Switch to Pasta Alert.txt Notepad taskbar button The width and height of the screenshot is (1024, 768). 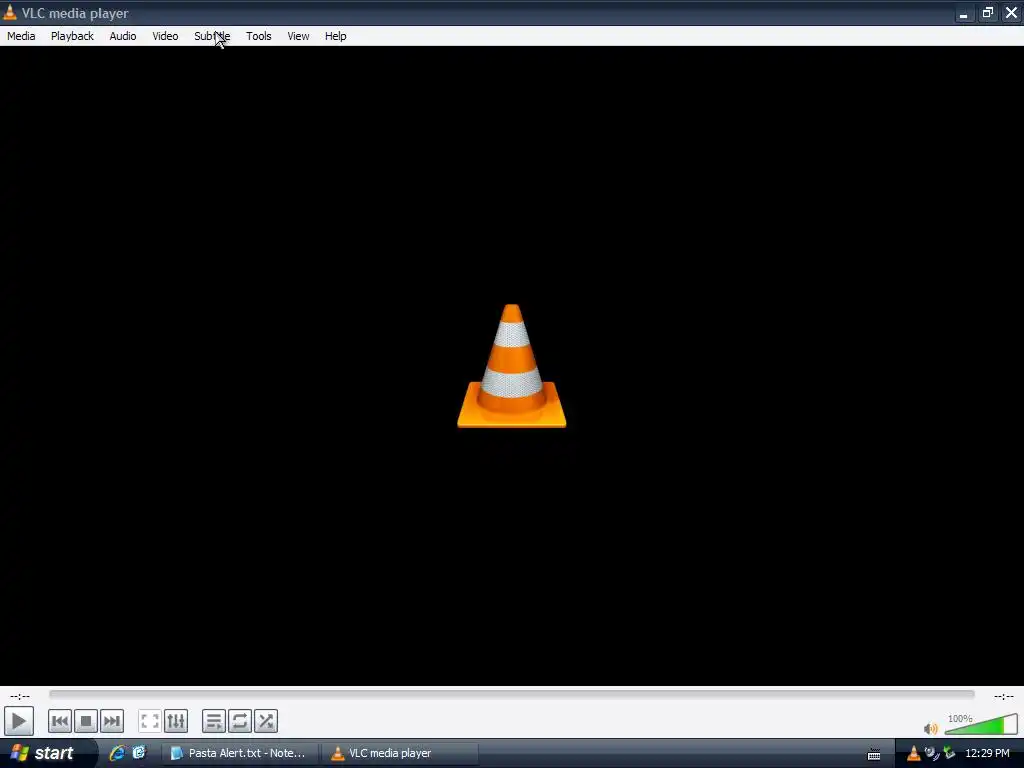240,753
